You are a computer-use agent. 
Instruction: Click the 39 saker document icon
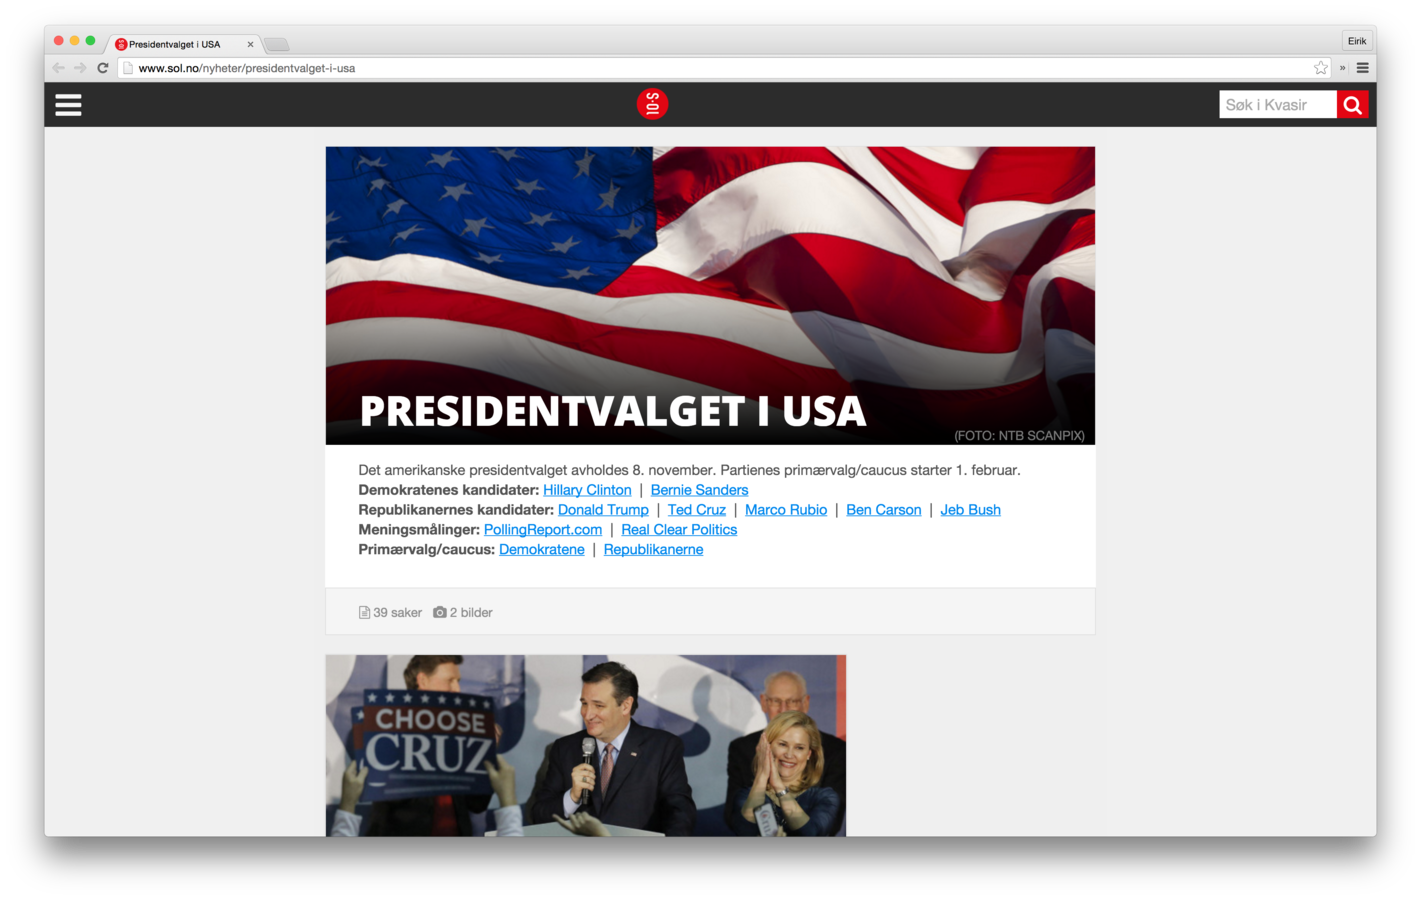point(364,612)
